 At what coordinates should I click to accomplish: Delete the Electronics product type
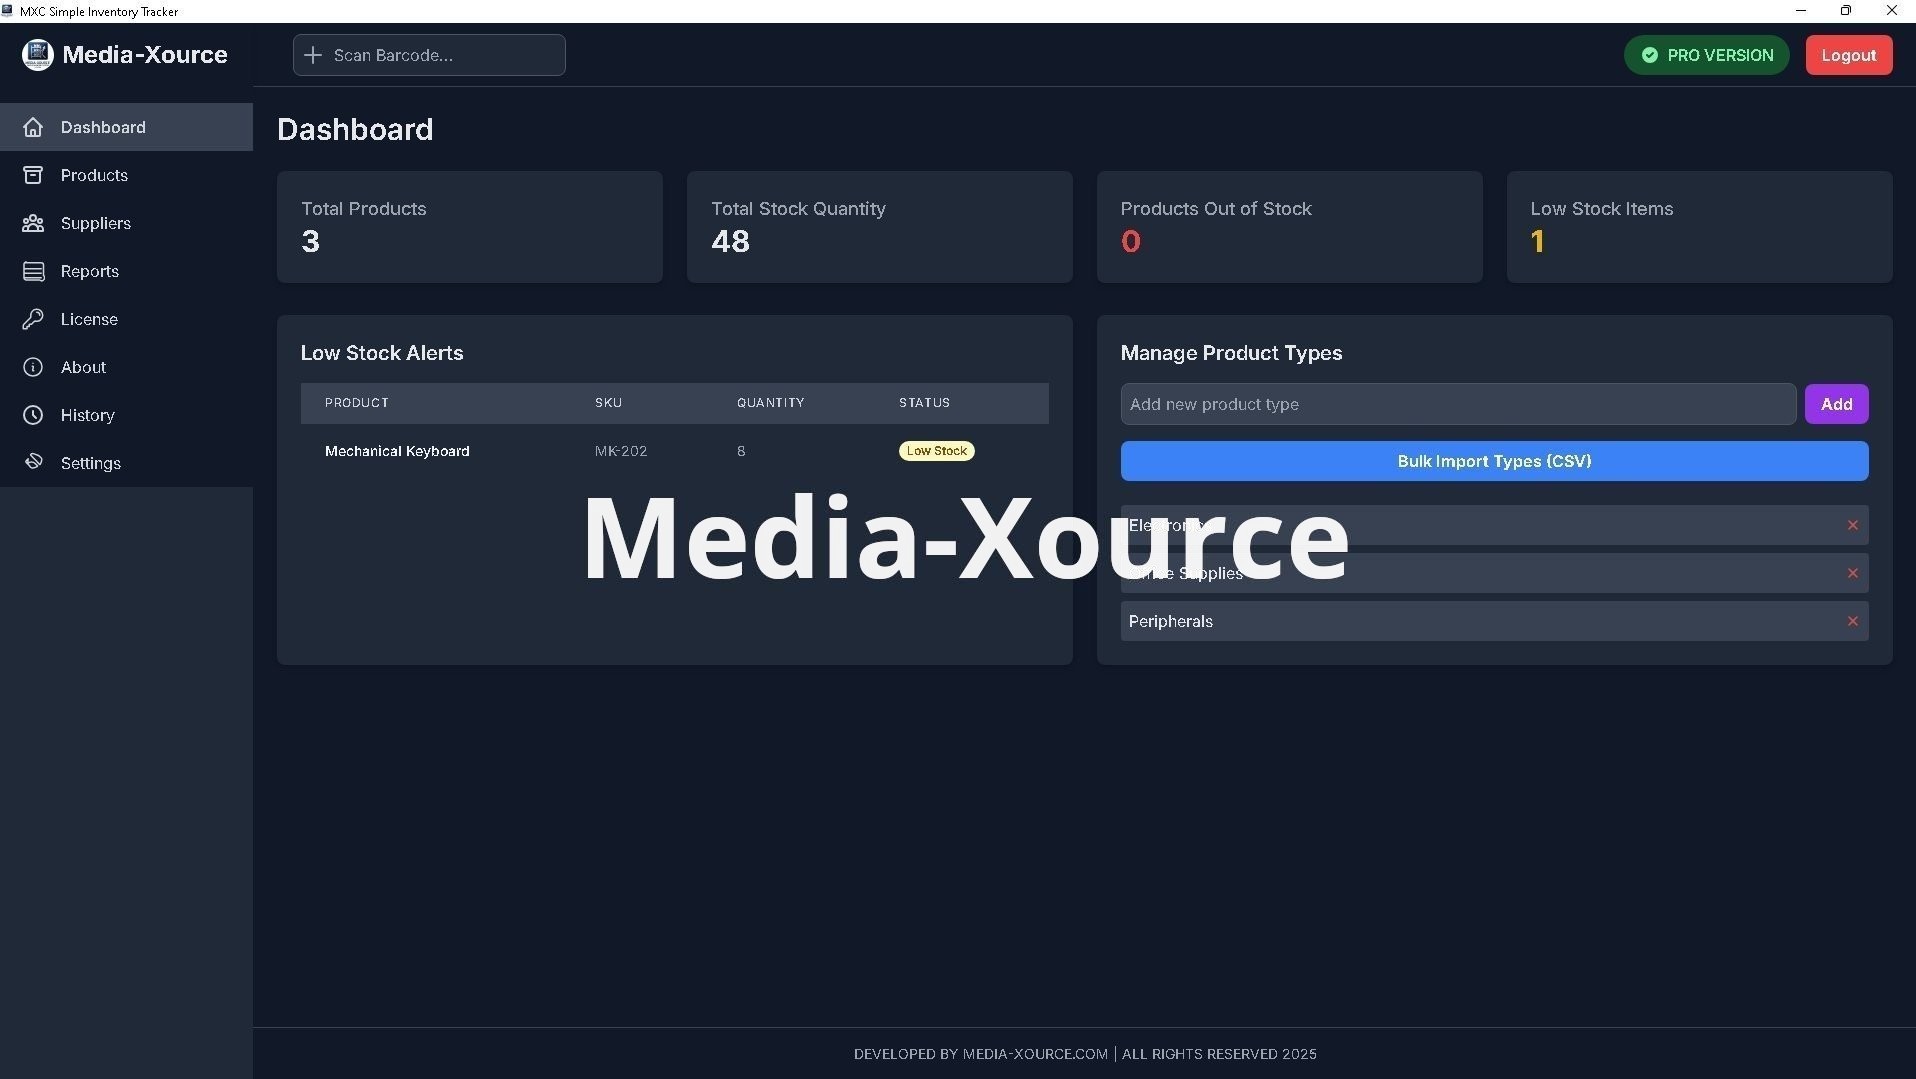pos(1852,525)
